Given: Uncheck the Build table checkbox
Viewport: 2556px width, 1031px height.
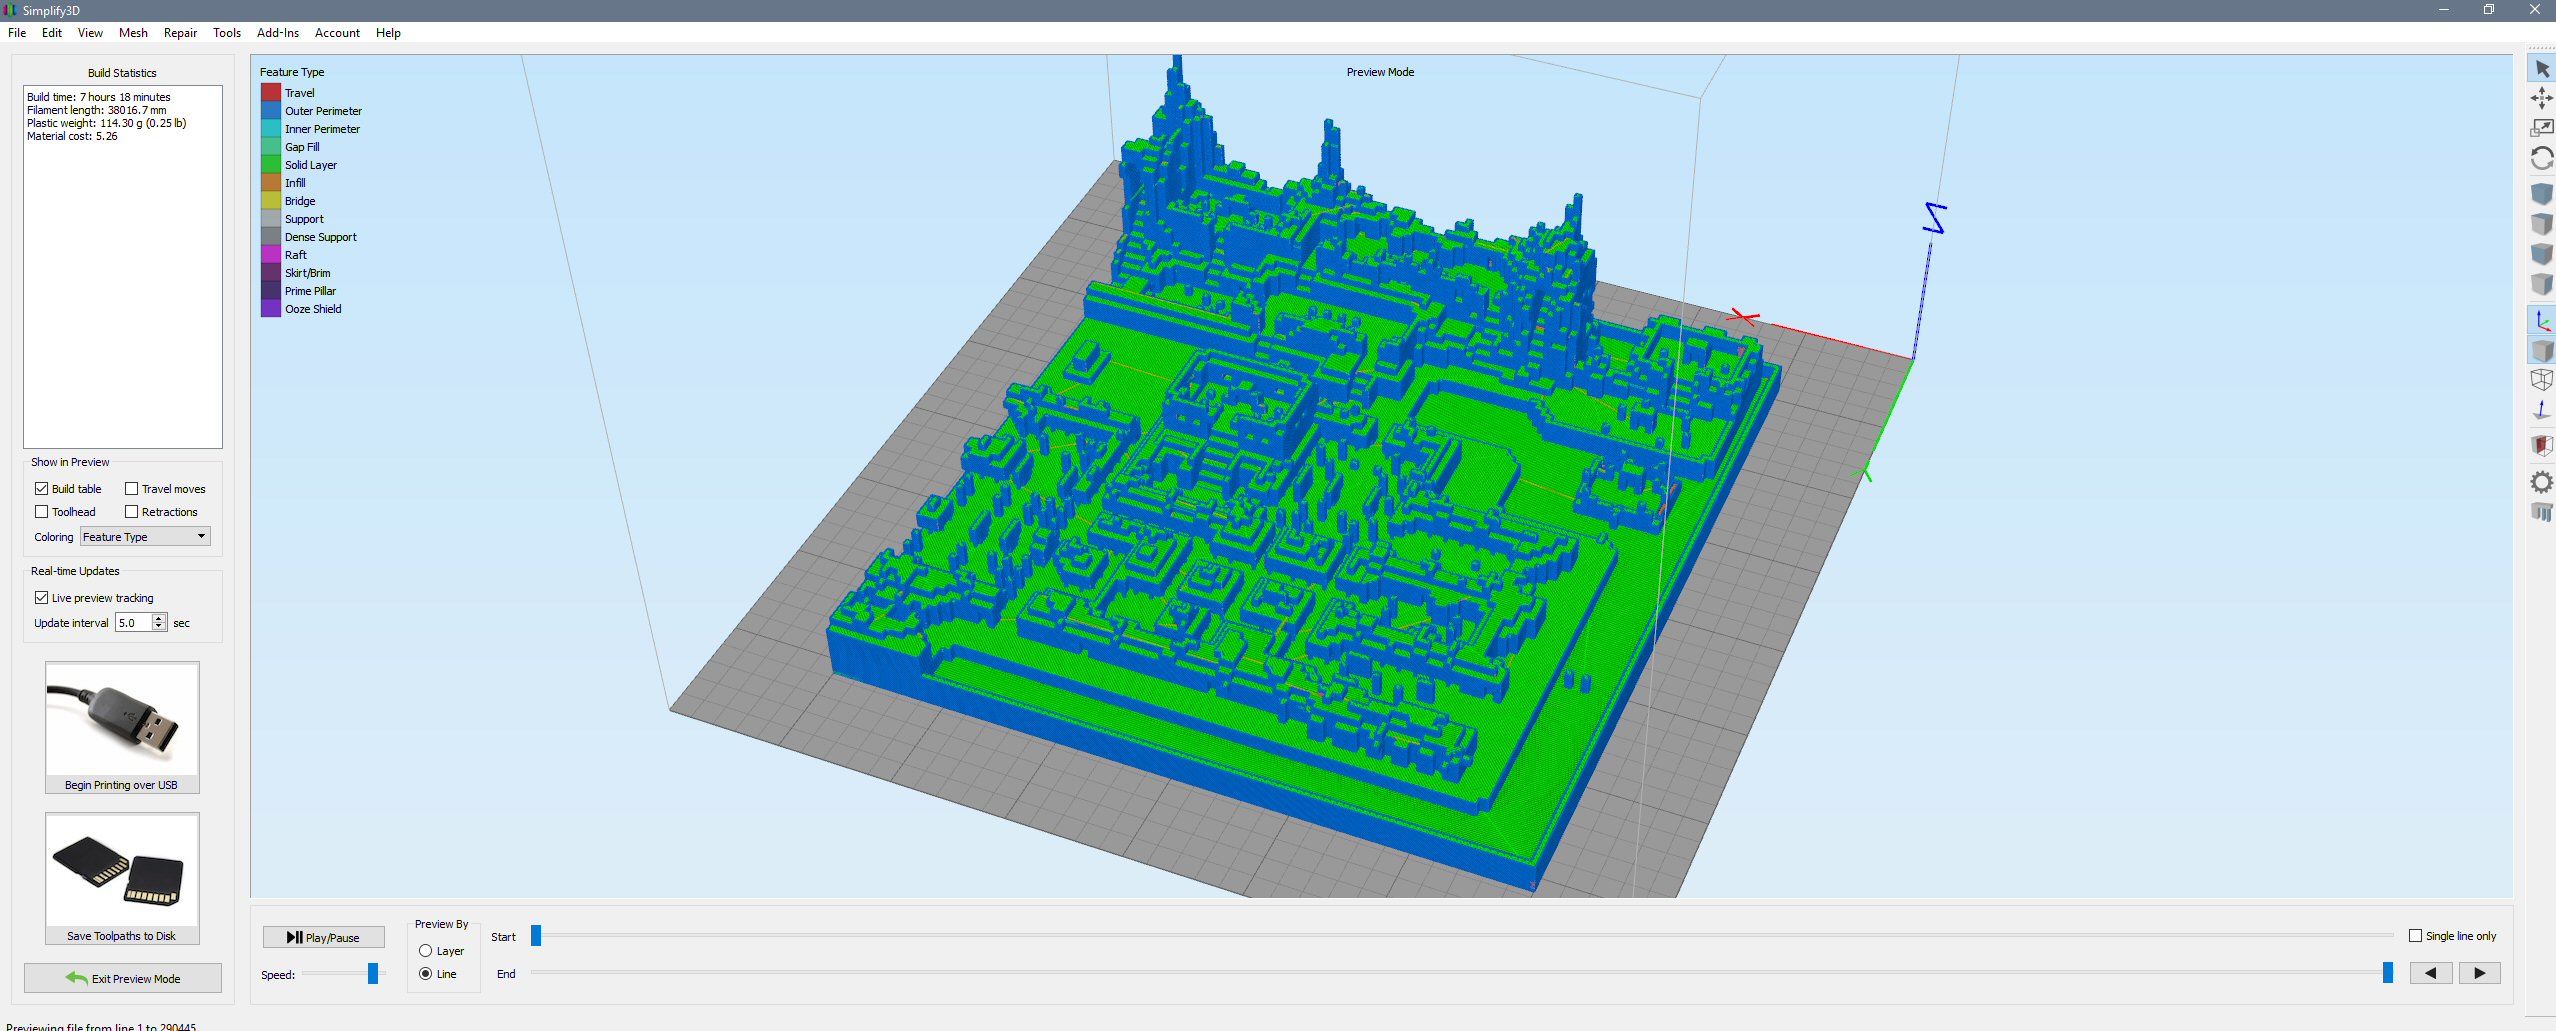Looking at the screenshot, I should pos(42,489).
